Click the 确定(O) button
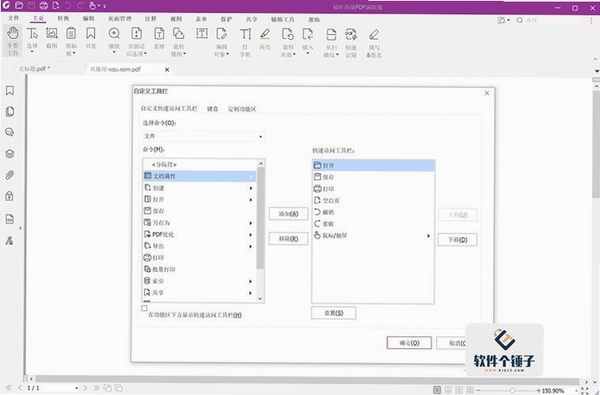 [409, 343]
